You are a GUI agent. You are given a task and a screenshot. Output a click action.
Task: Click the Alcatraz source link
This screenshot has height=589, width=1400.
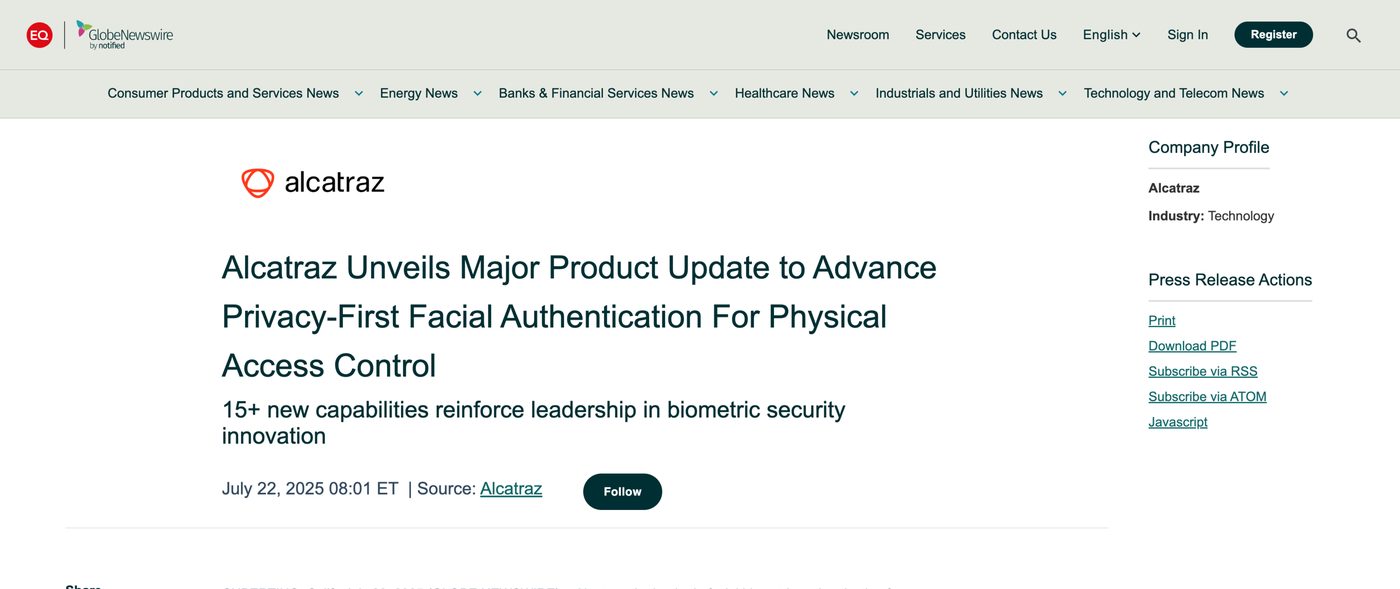coord(511,489)
